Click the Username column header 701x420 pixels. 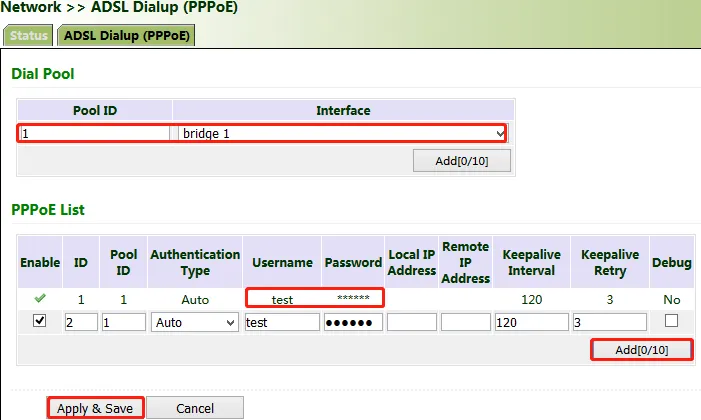tap(282, 263)
